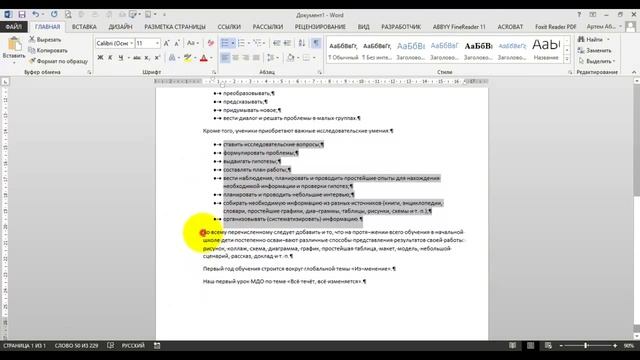Open the ФАЙЛ file menu
Viewport: 640px width, 360px height.
(13, 27)
